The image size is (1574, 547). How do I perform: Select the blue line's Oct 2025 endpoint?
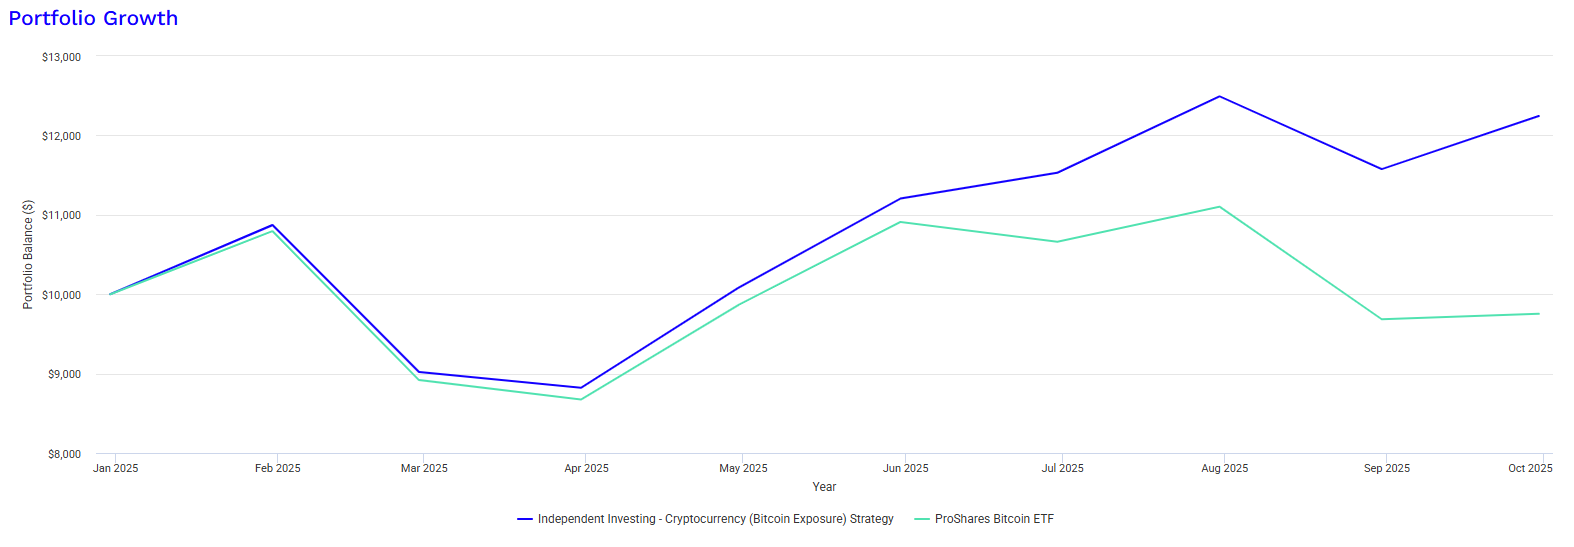tap(1539, 116)
